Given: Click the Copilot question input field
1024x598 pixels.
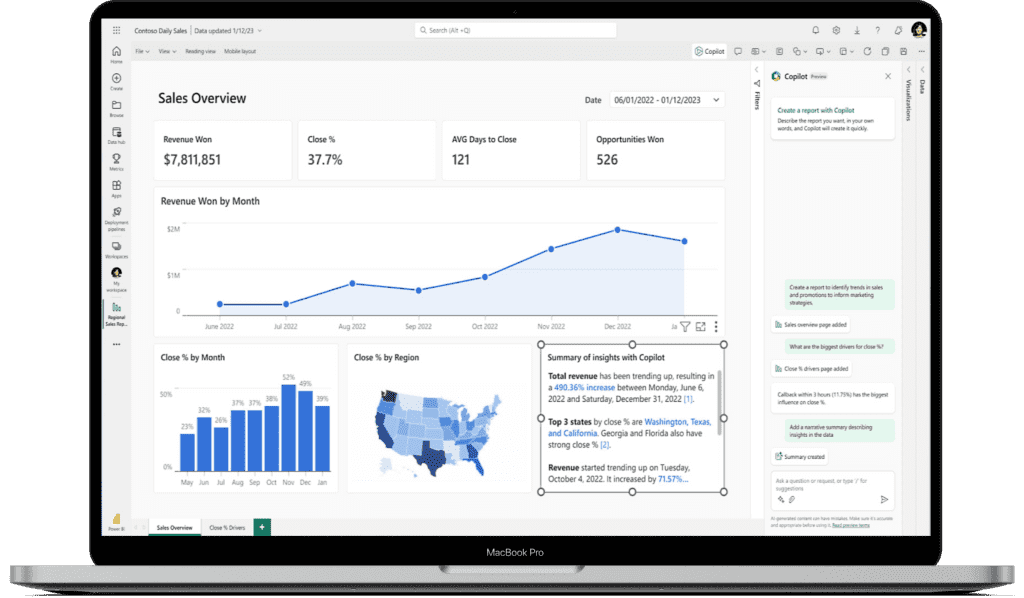Looking at the screenshot, I should [832, 490].
